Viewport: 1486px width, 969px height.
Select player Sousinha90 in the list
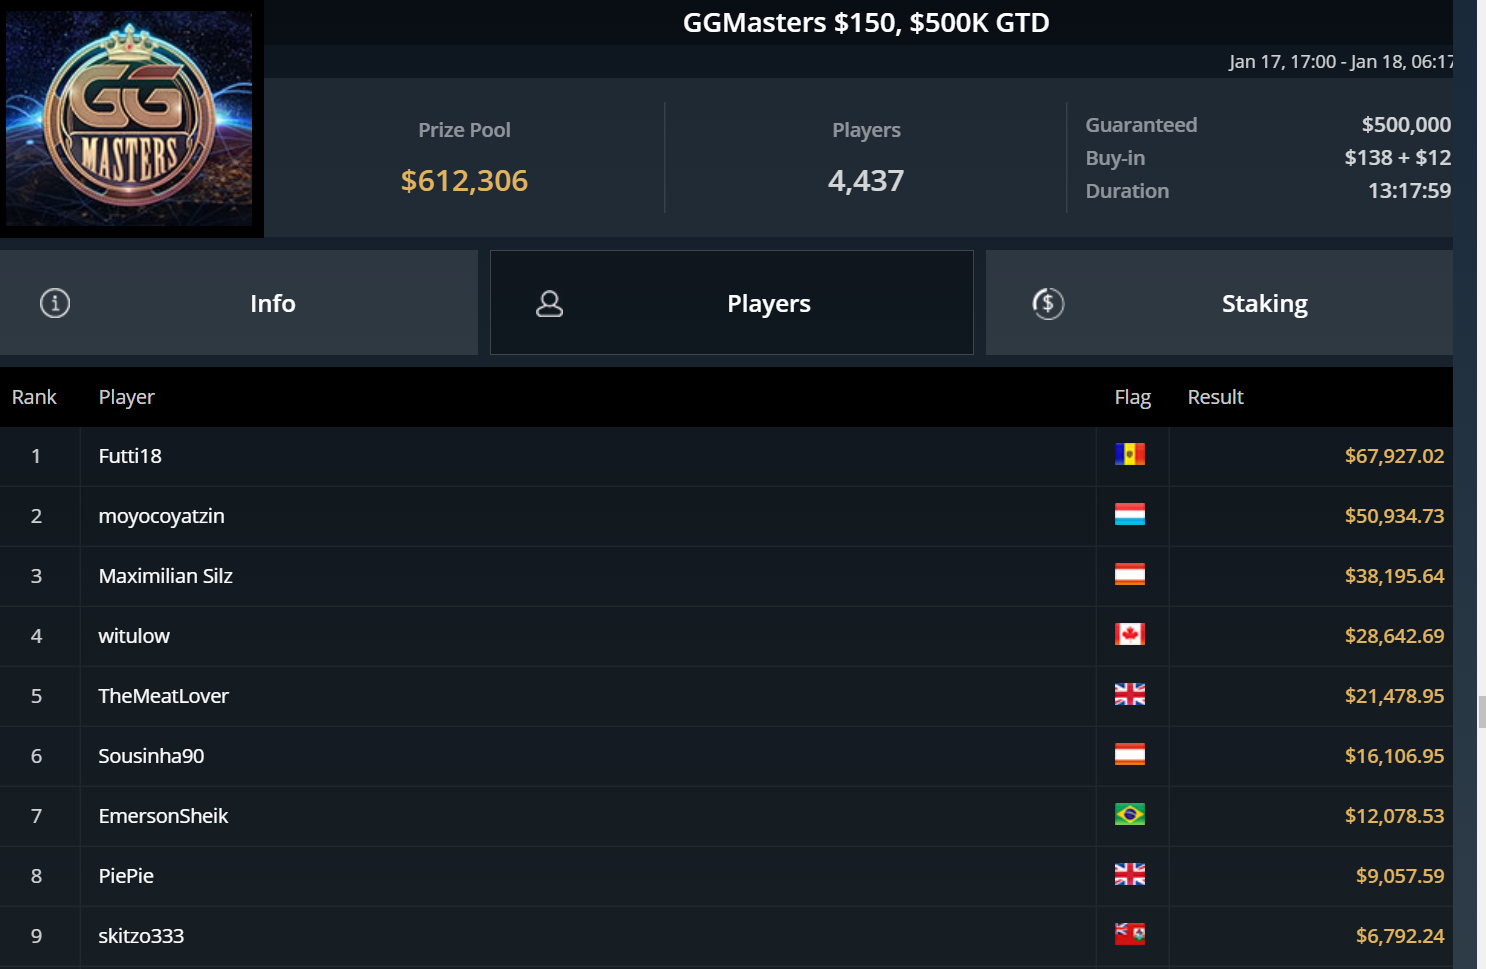tap(151, 756)
